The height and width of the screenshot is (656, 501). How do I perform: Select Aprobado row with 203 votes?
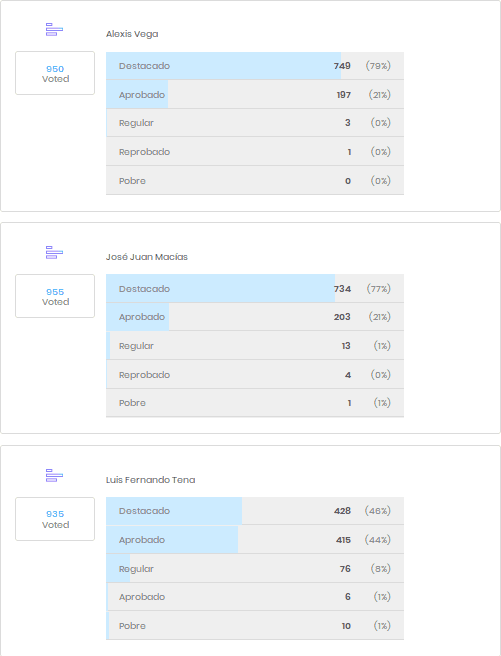pos(255,317)
